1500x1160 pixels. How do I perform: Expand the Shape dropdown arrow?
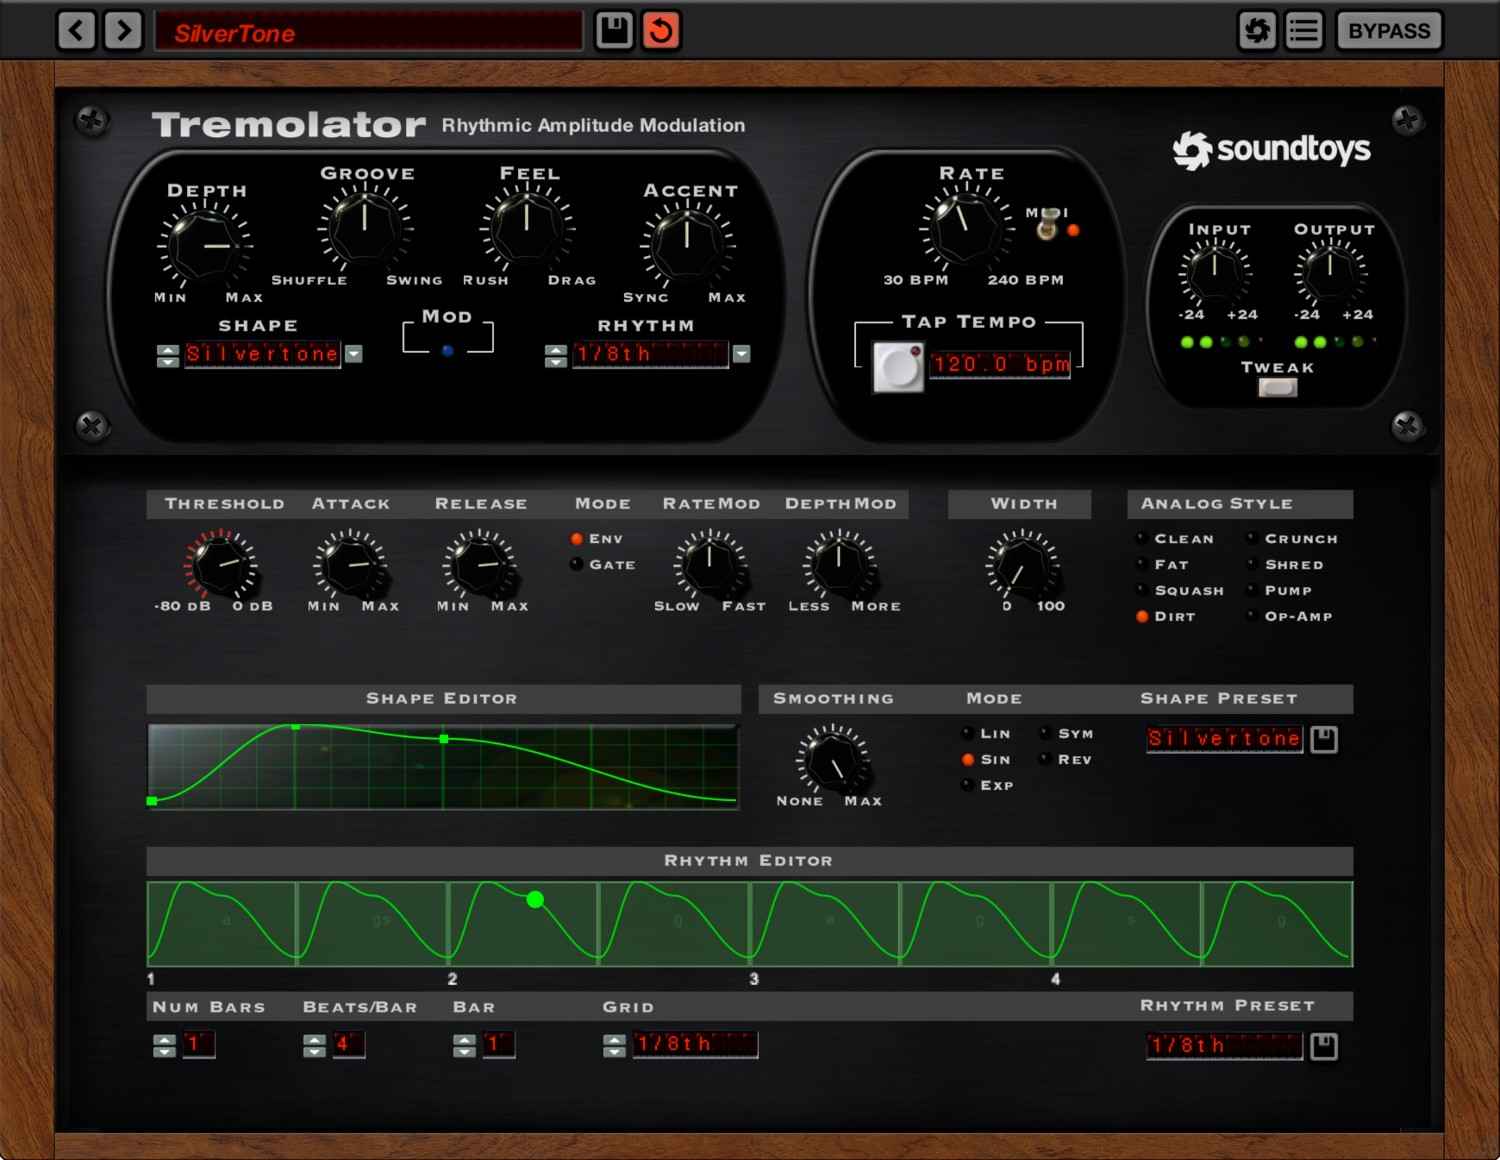click(354, 354)
